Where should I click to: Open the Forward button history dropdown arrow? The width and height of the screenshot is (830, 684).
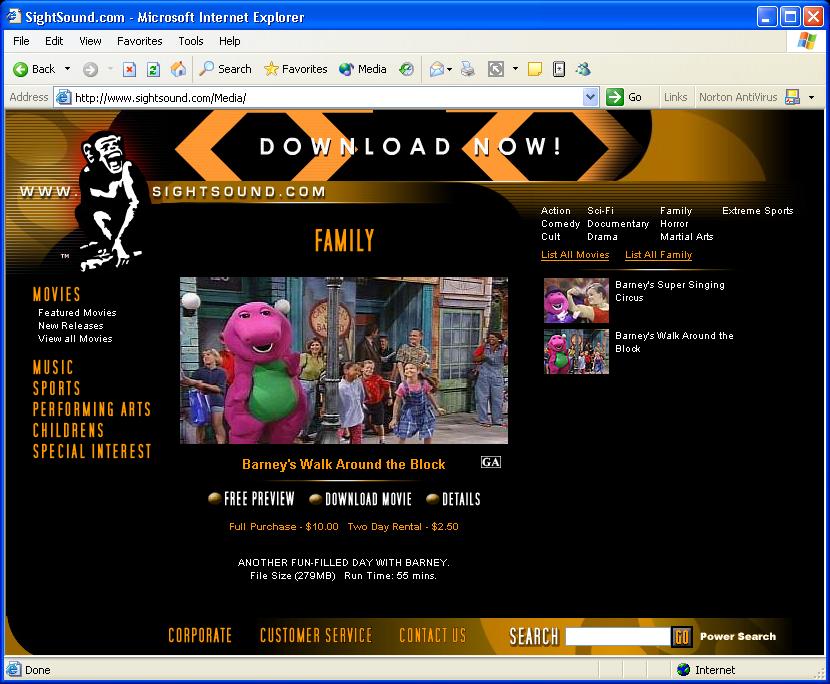[110, 69]
